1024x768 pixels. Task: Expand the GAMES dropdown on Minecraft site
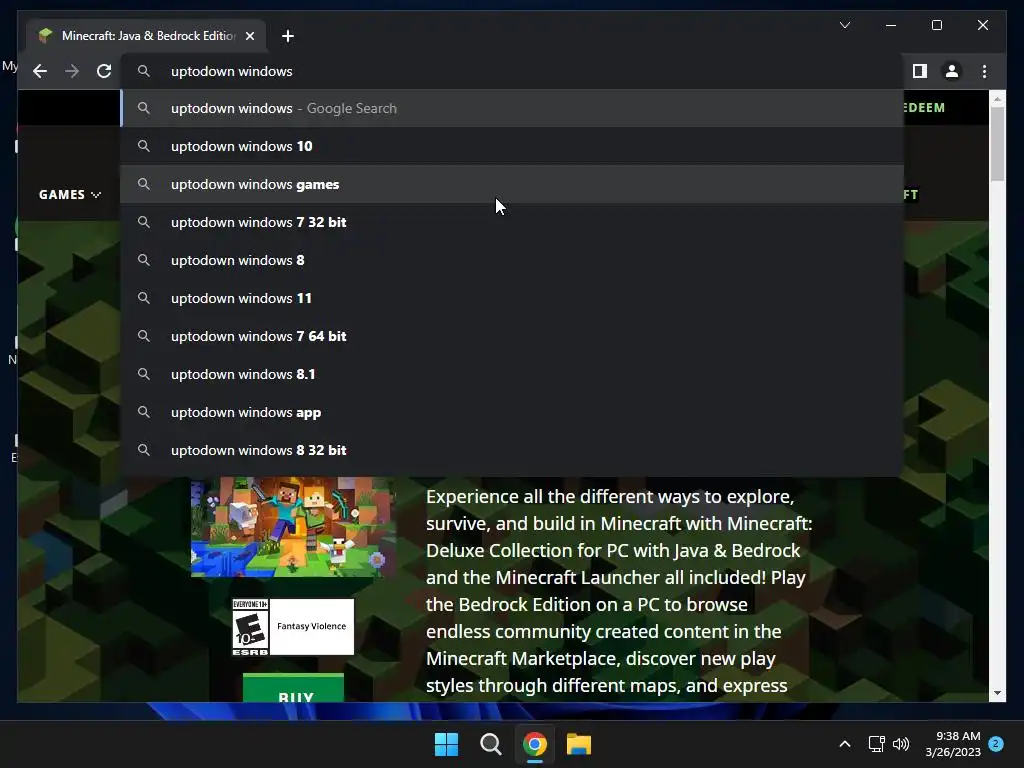point(70,195)
